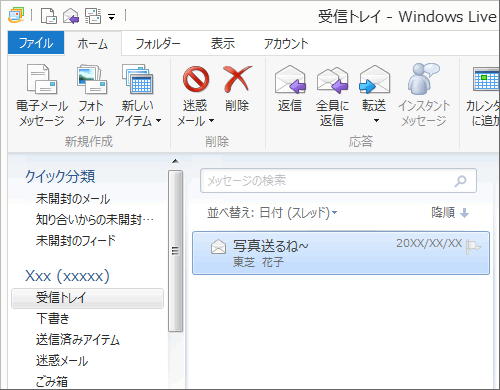
Task: Switch to the ホーム tab
Action: click(93, 43)
